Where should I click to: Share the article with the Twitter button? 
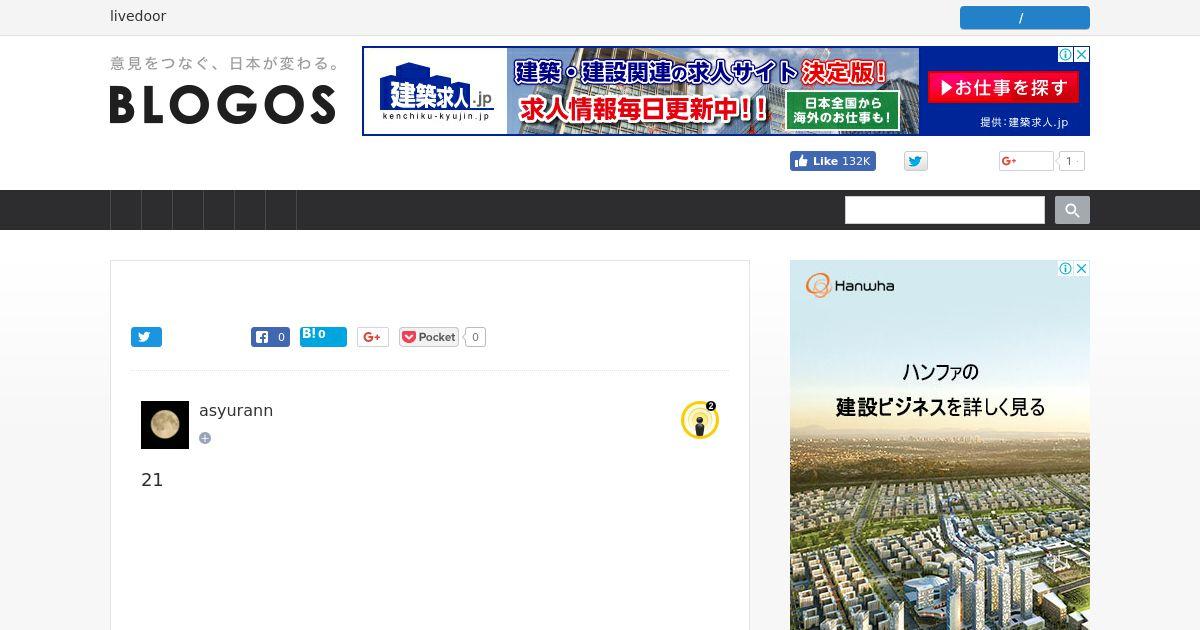click(x=146, y=337)
